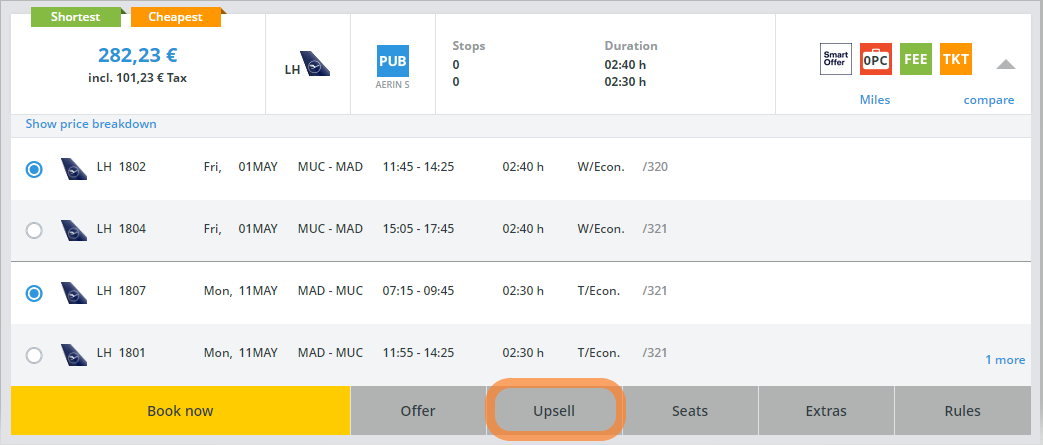Click the blue PUB fare icon

(392, 62)
